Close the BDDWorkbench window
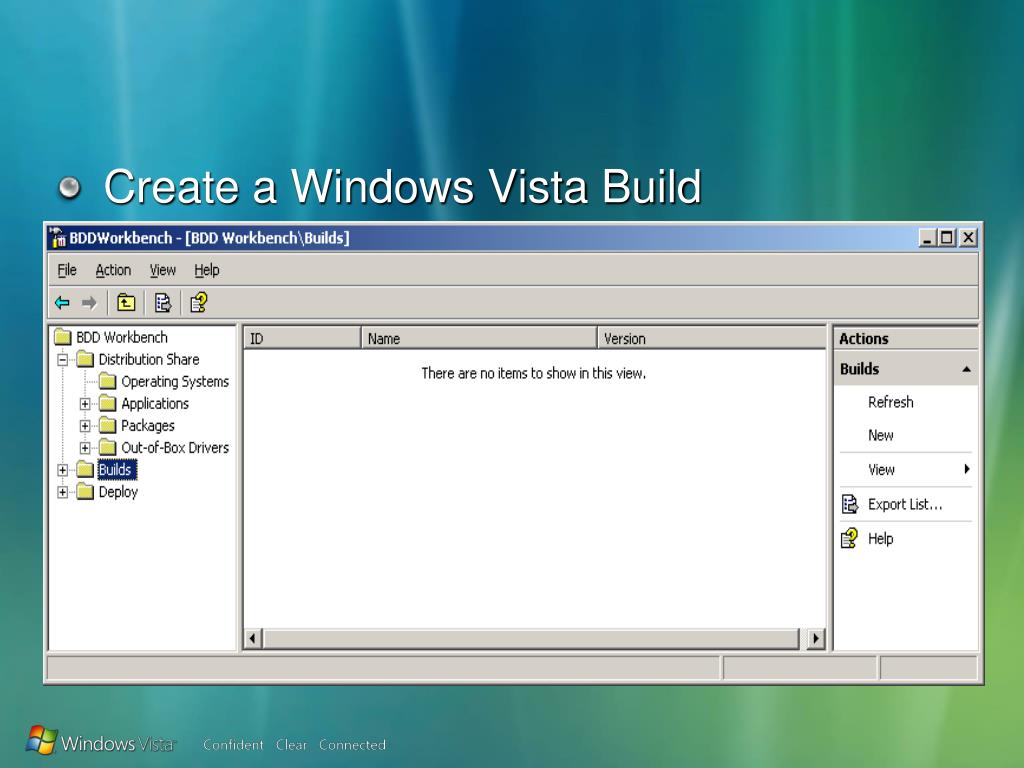Viewport: 1024px width, 768px height. [x=968, y=238]
